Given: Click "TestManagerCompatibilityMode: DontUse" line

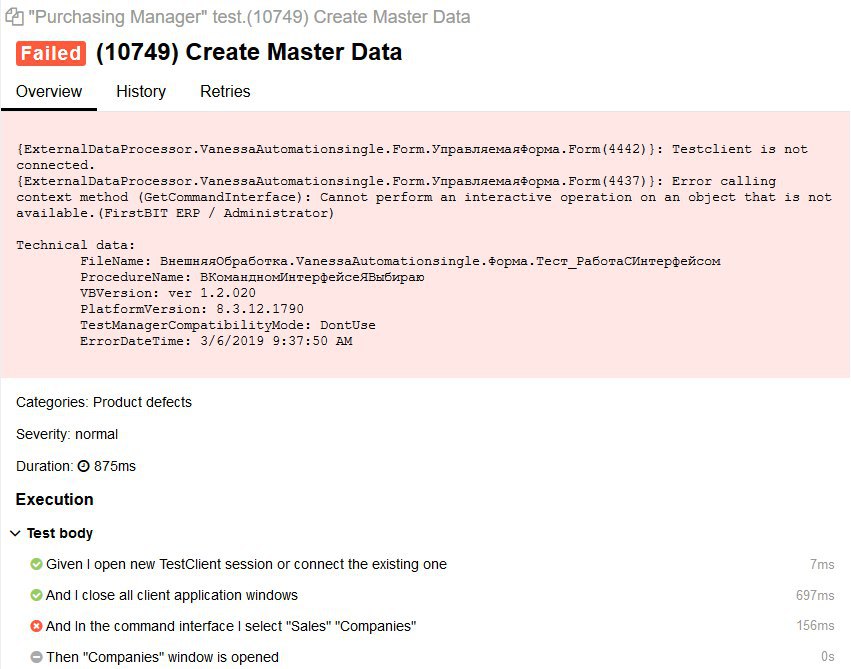Looking at the screenshot, I should [228, 325].
